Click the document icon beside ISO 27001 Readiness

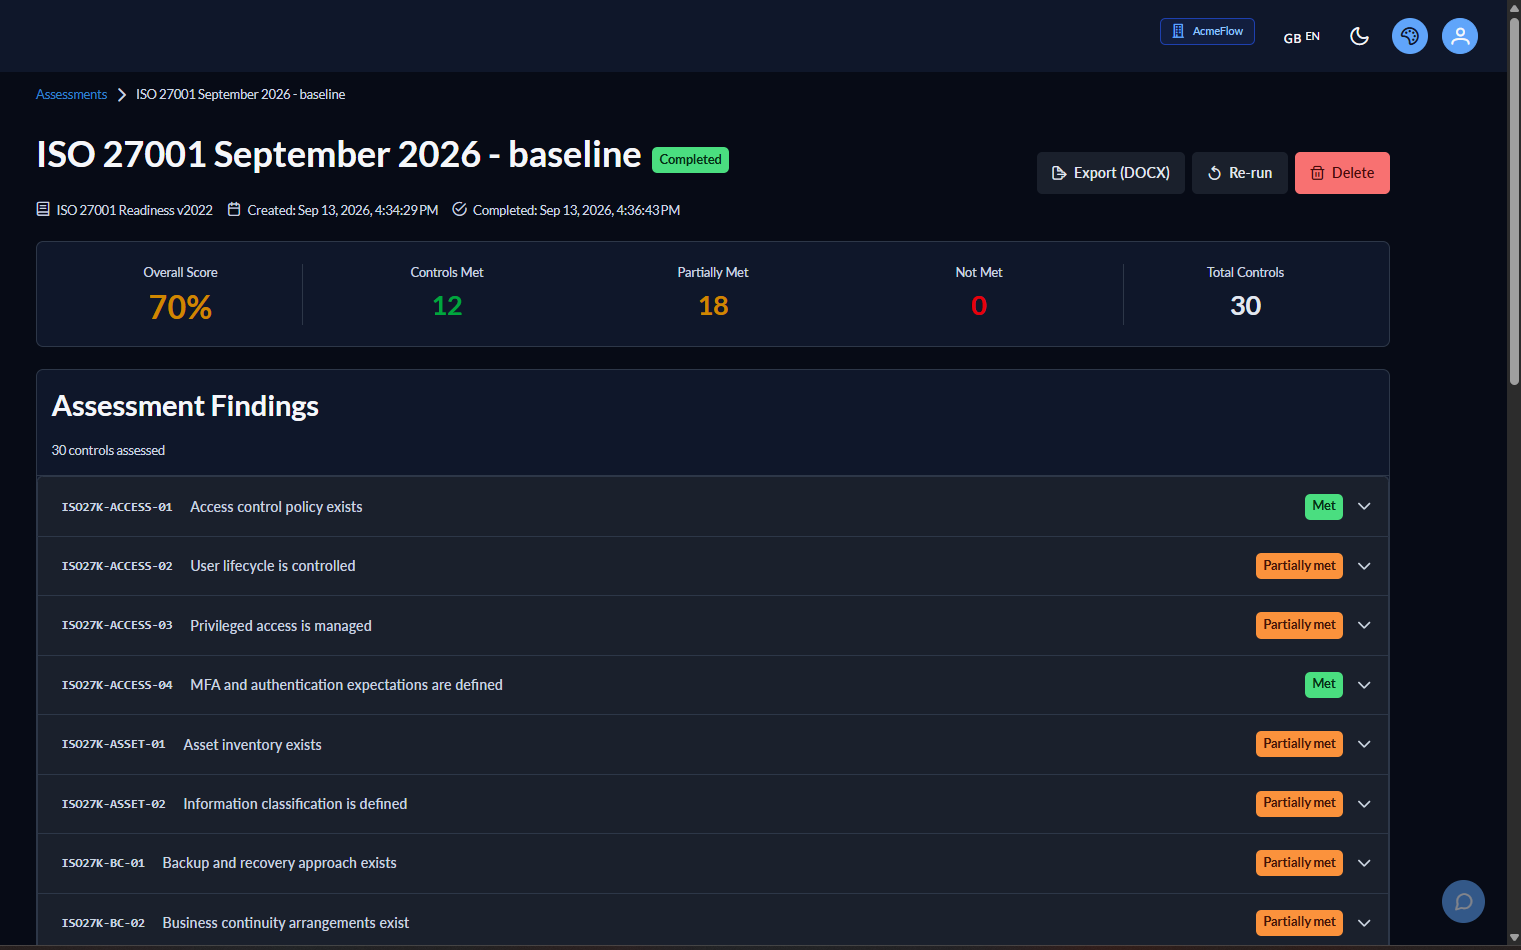tap(43, 209)
